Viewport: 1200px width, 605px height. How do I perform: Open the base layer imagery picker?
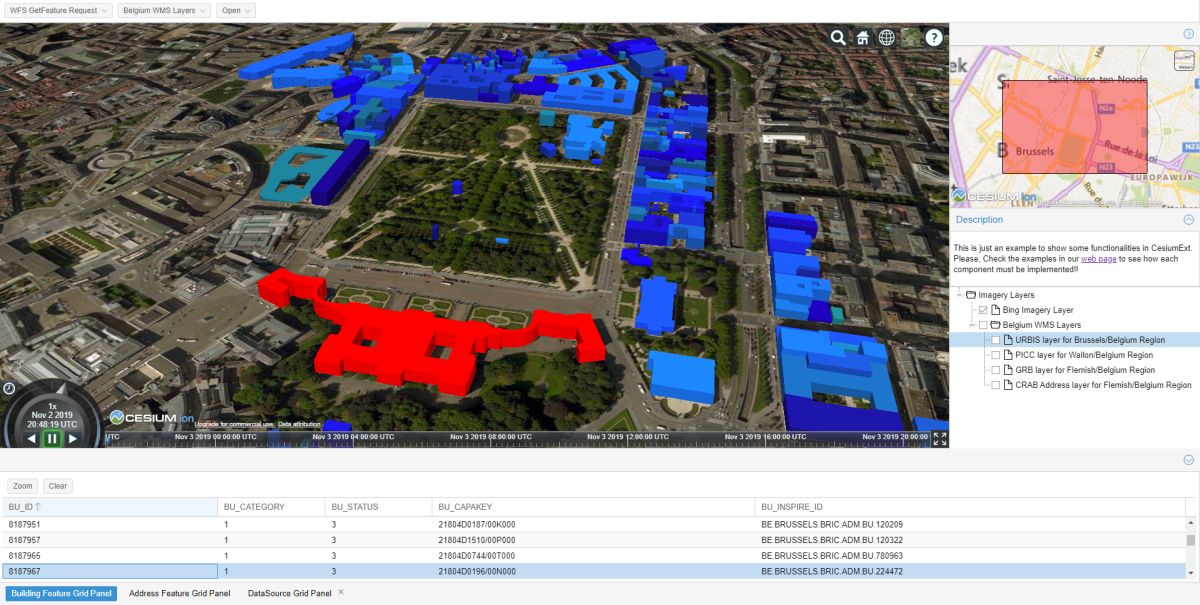(x=910, y=37)
